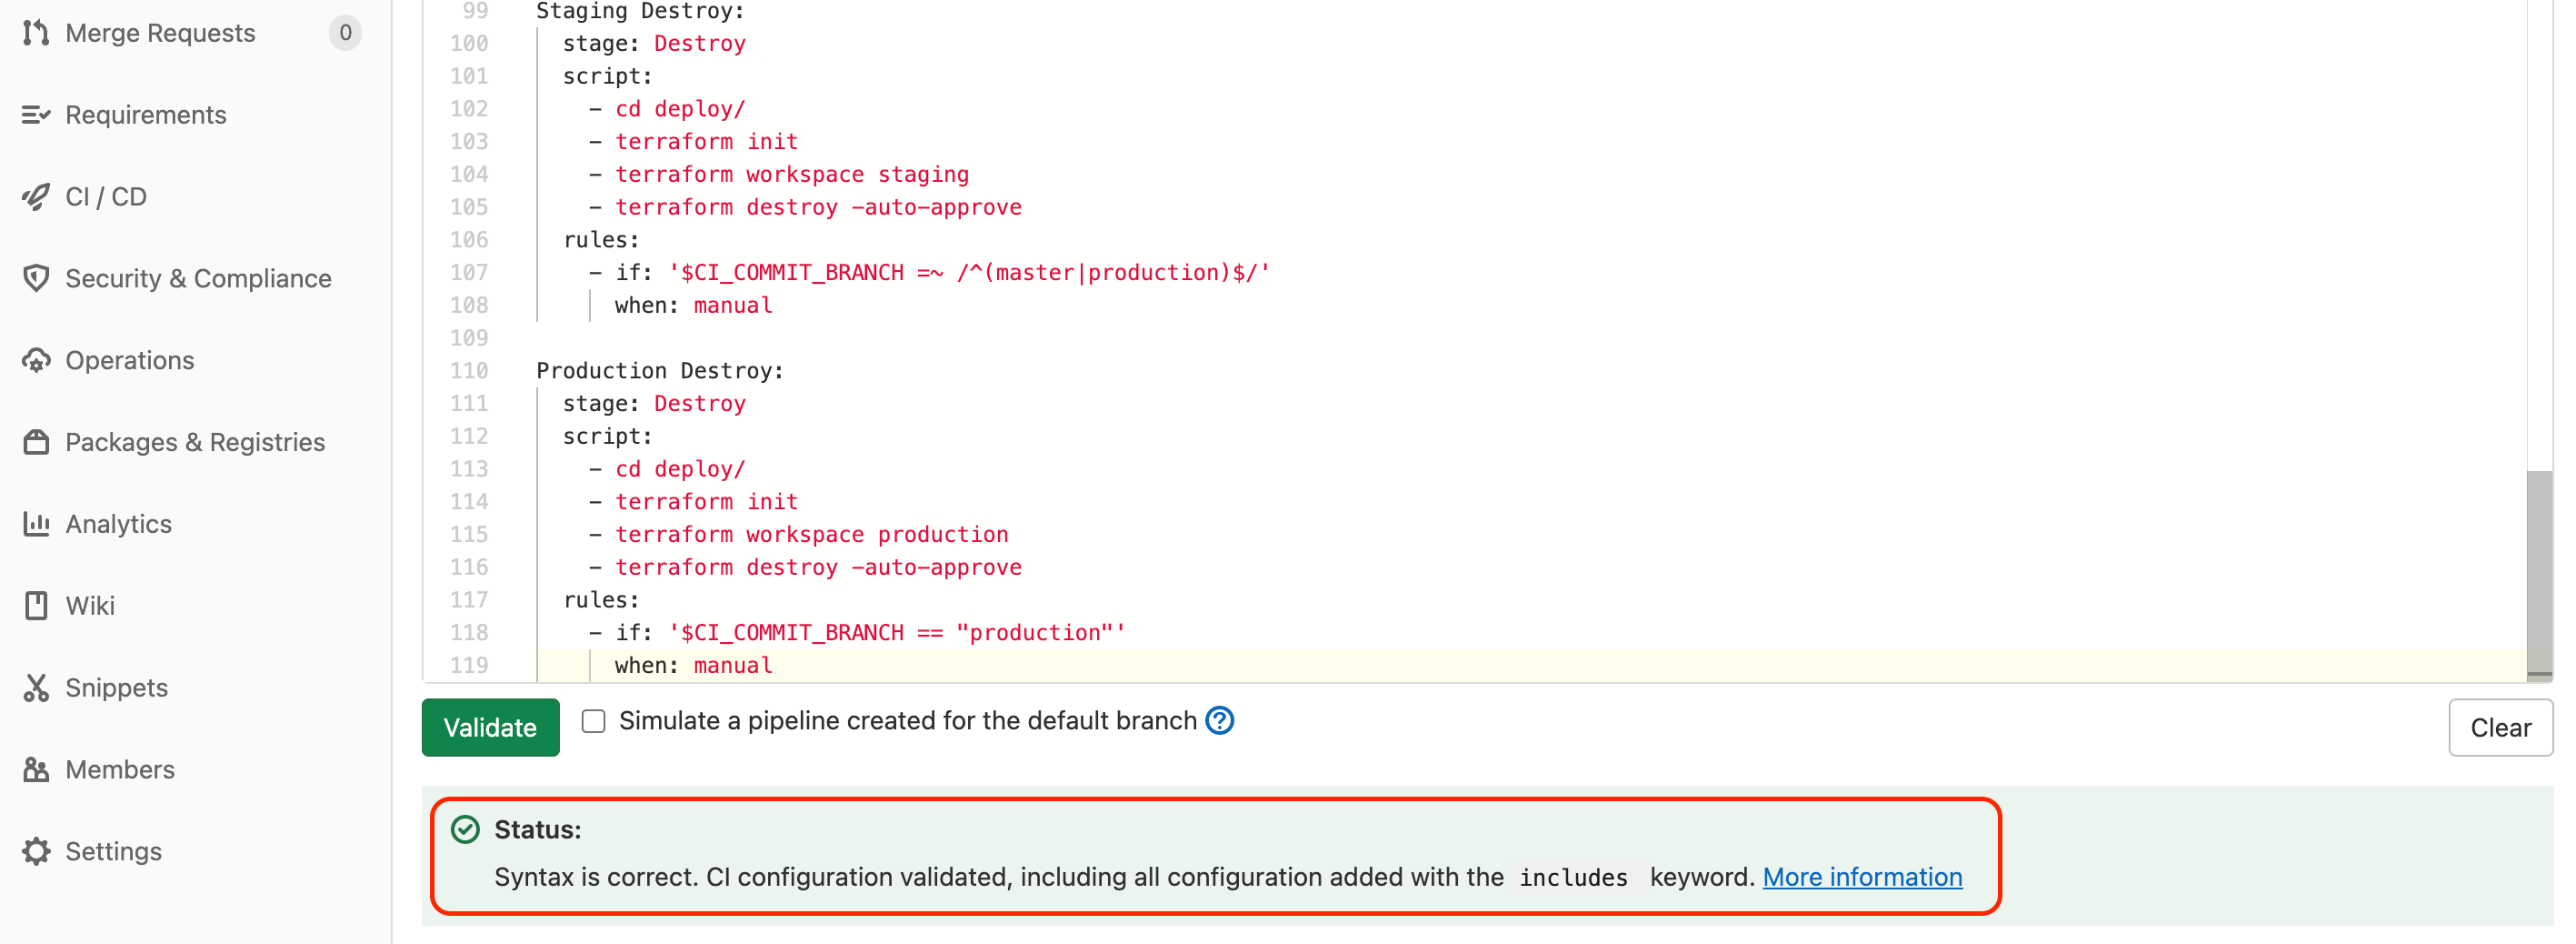Image resolution: width=2576 pixels, height=944 pixels.
Task: Click the Merge Requests count badge
Action: click(345, 33)
